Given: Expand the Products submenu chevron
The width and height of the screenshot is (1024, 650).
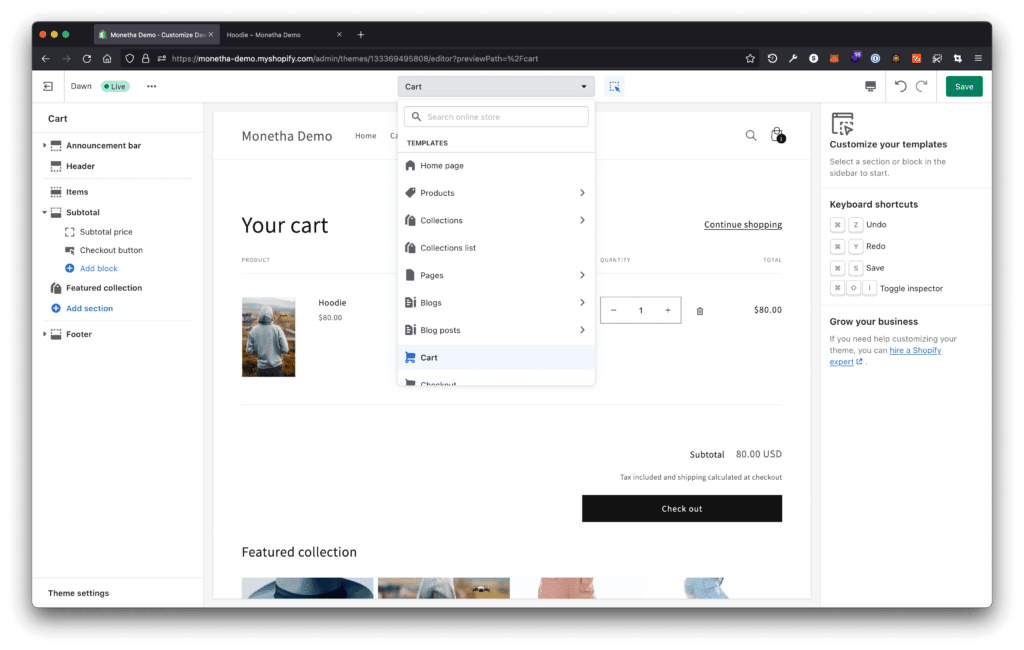Looking at the screenshot, I should click(x=582, y=193).
